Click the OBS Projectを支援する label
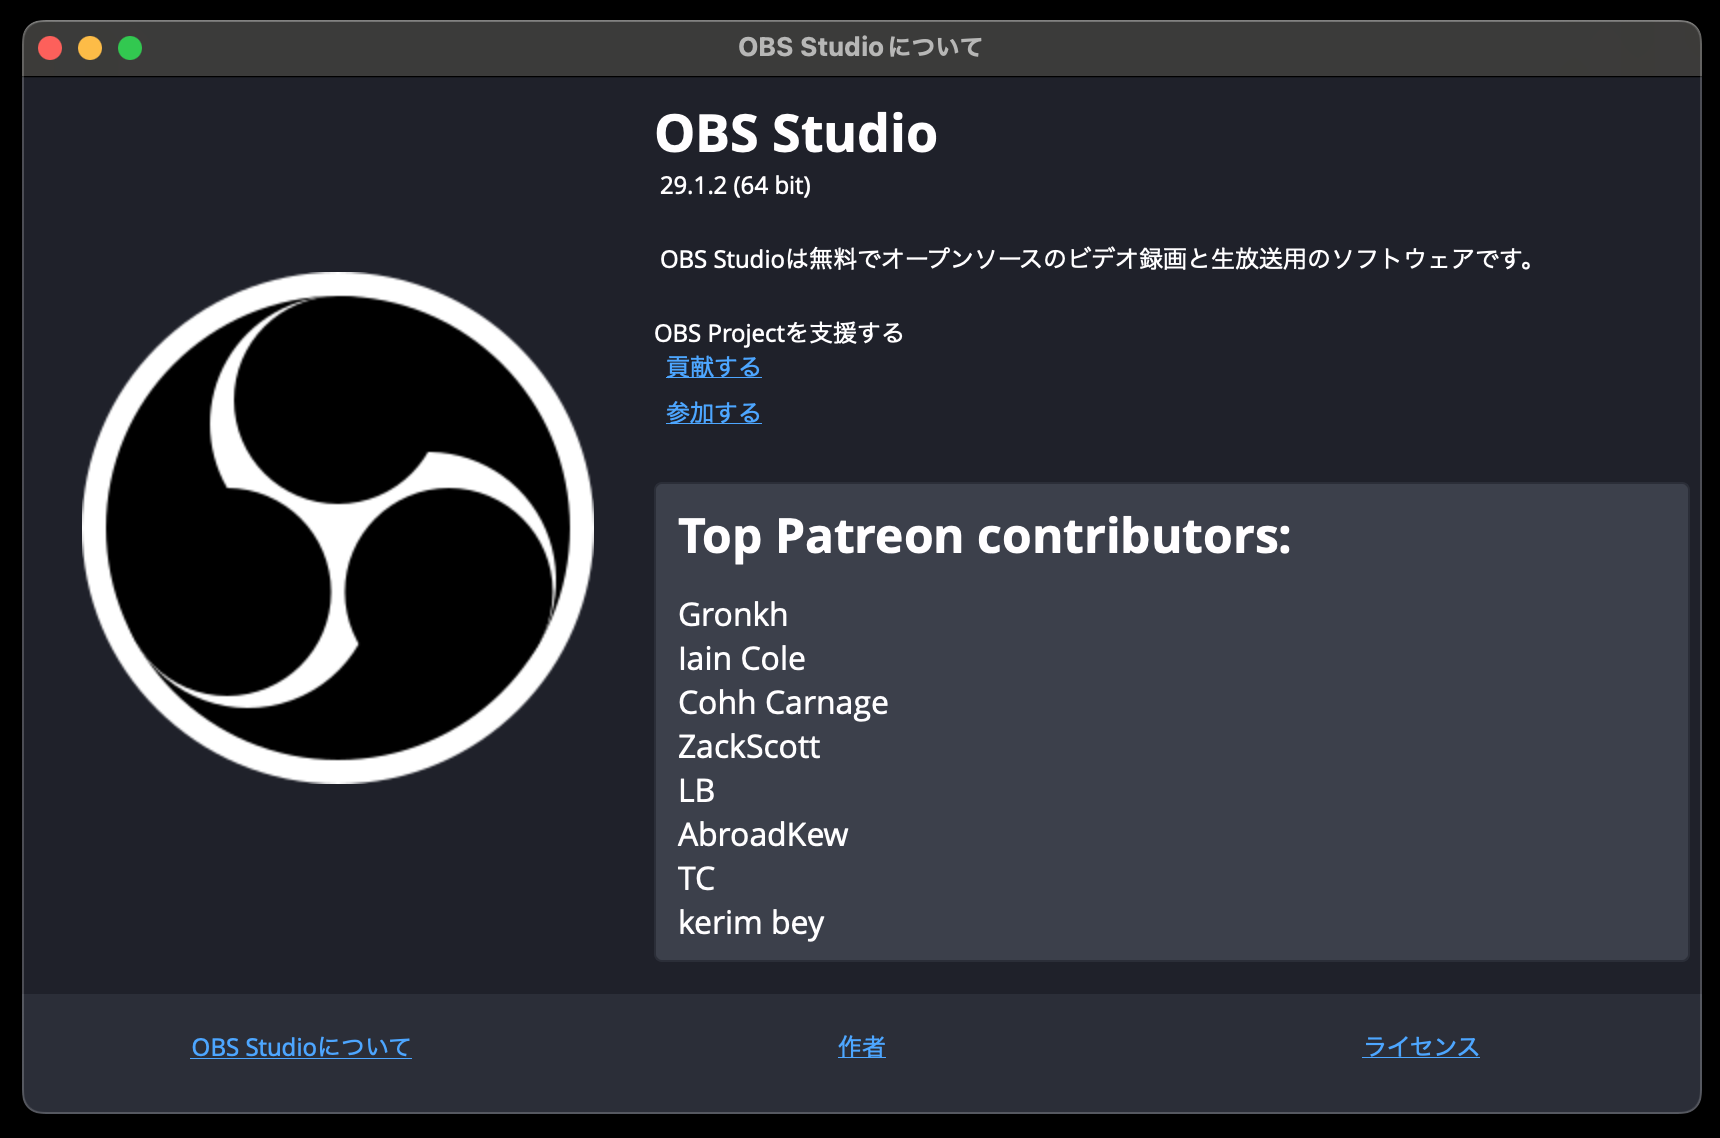This screenshot has width=1720, height=1138. pyautogui.click(x=779, y=333)
